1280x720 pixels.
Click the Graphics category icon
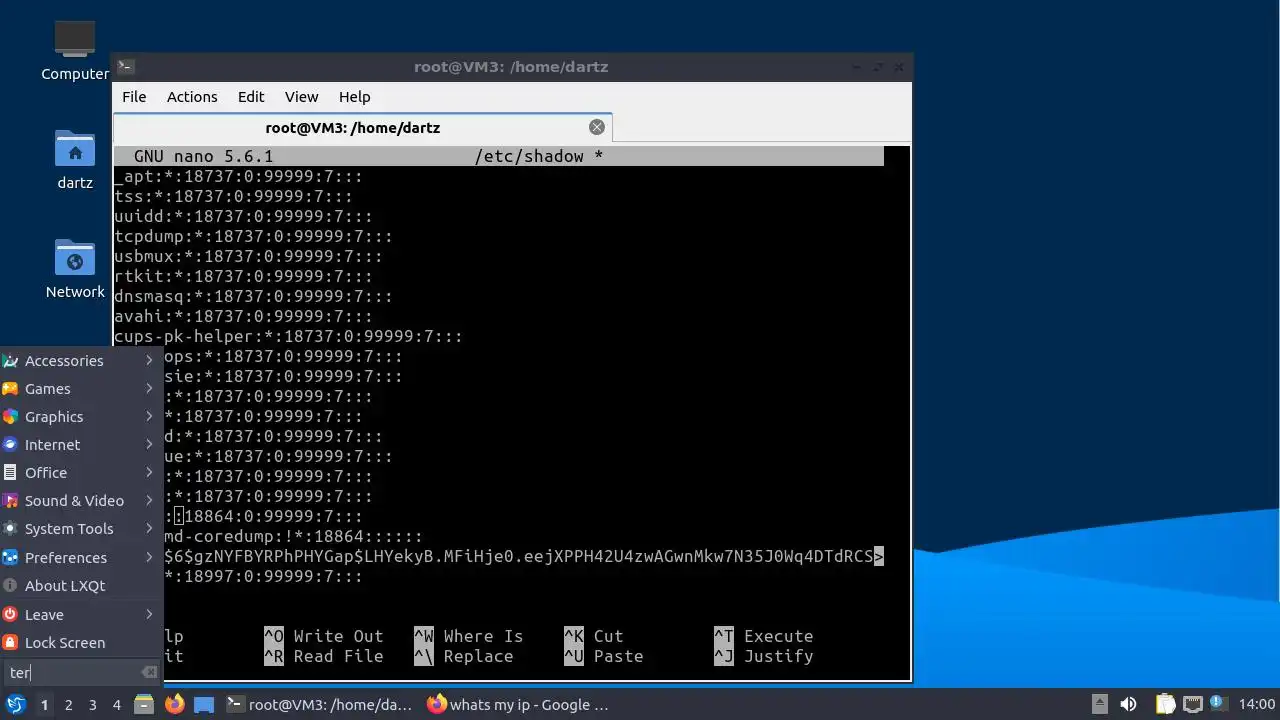click(x=10, y=417)
